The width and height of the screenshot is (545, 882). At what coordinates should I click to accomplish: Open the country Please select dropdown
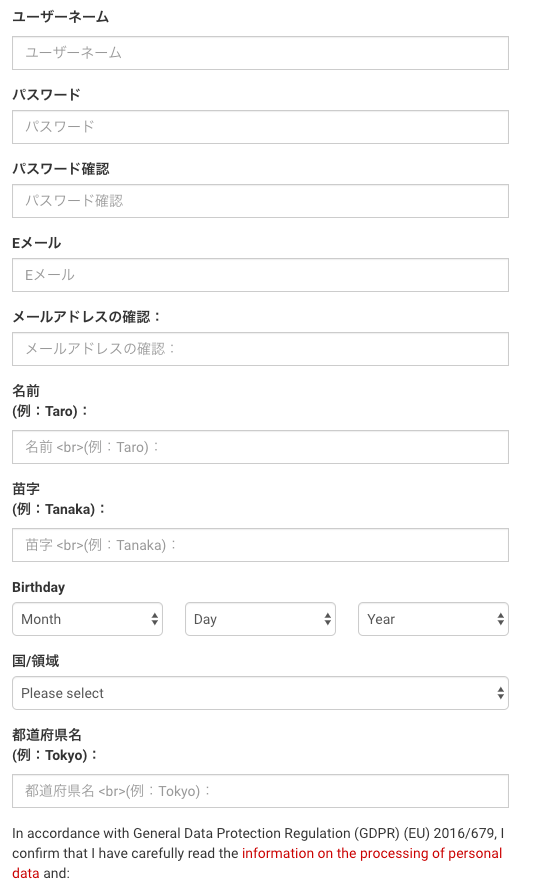(260, 693)
